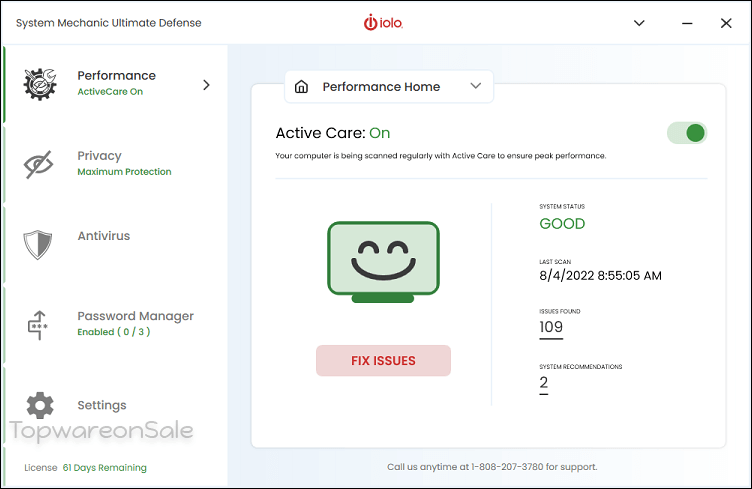Click the Active Care: On heading

click(x=332, y=133)
